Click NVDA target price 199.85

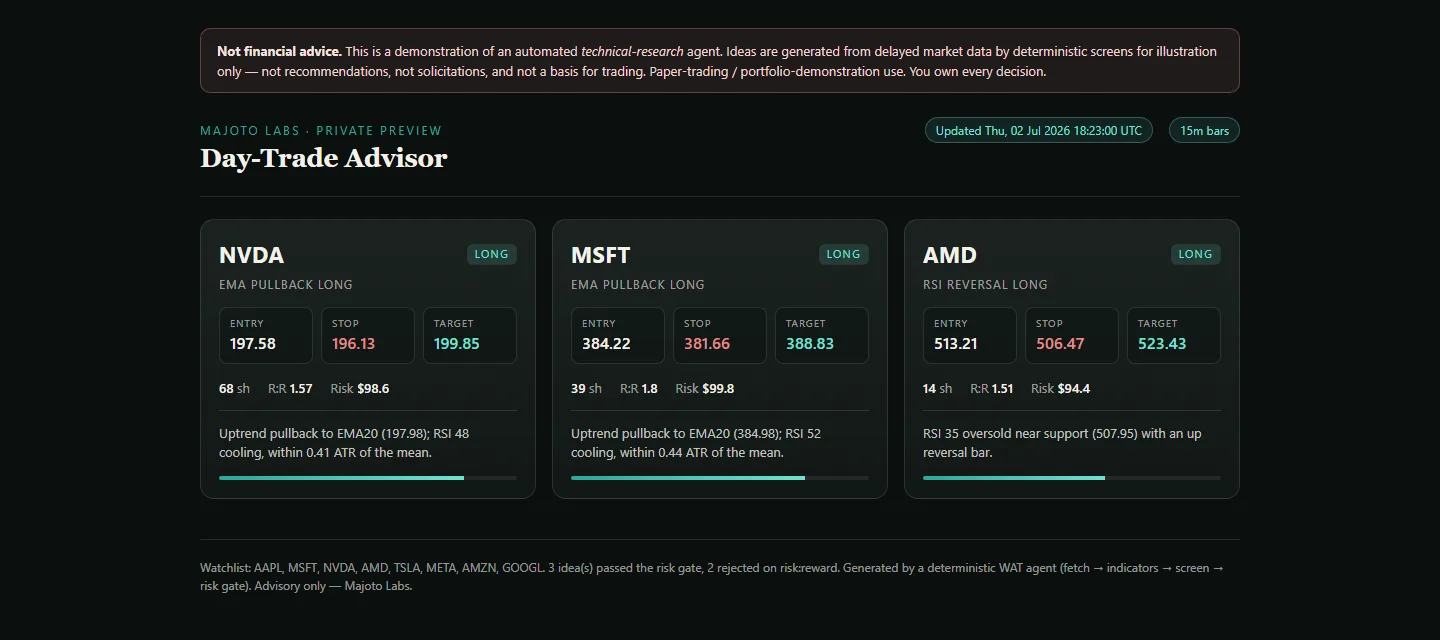tap(456, 344)
